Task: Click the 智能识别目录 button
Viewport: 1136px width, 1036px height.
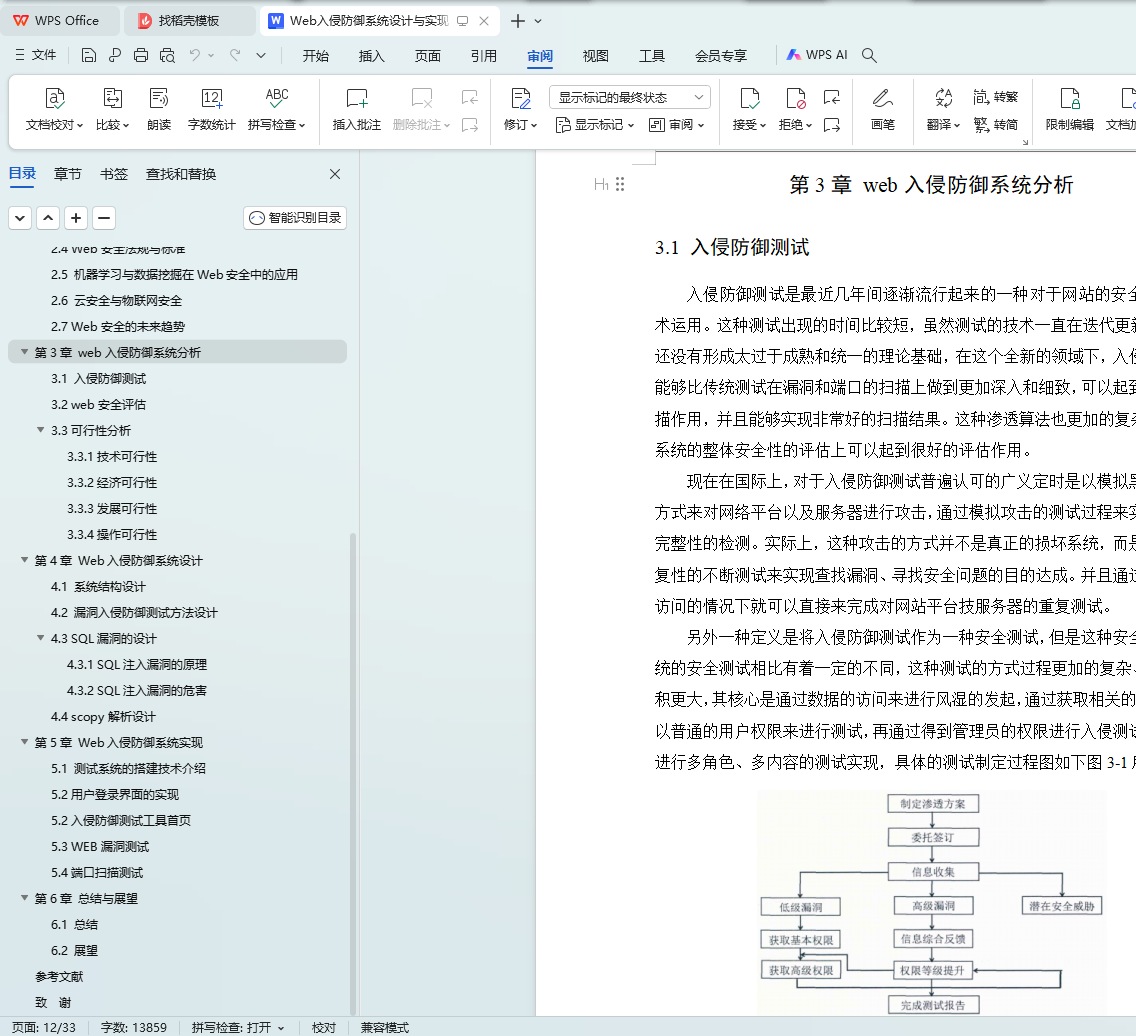Action: (x=295, y=217)
